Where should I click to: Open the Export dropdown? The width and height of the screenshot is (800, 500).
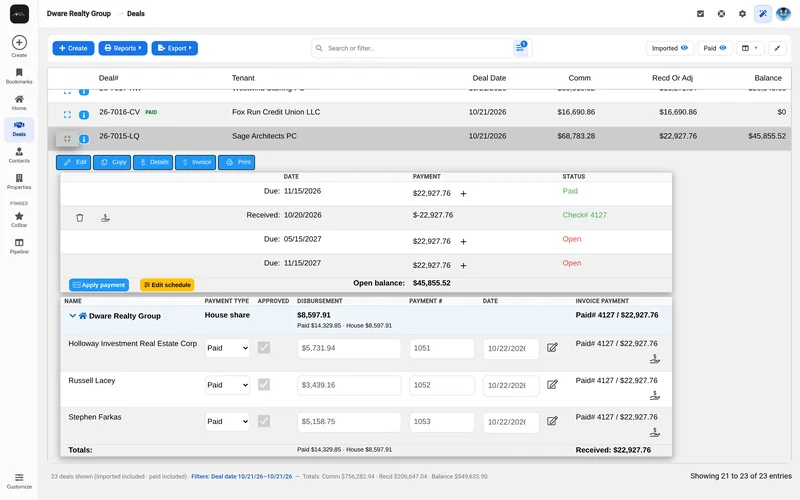pyautogui.click(x=174, y=48)
